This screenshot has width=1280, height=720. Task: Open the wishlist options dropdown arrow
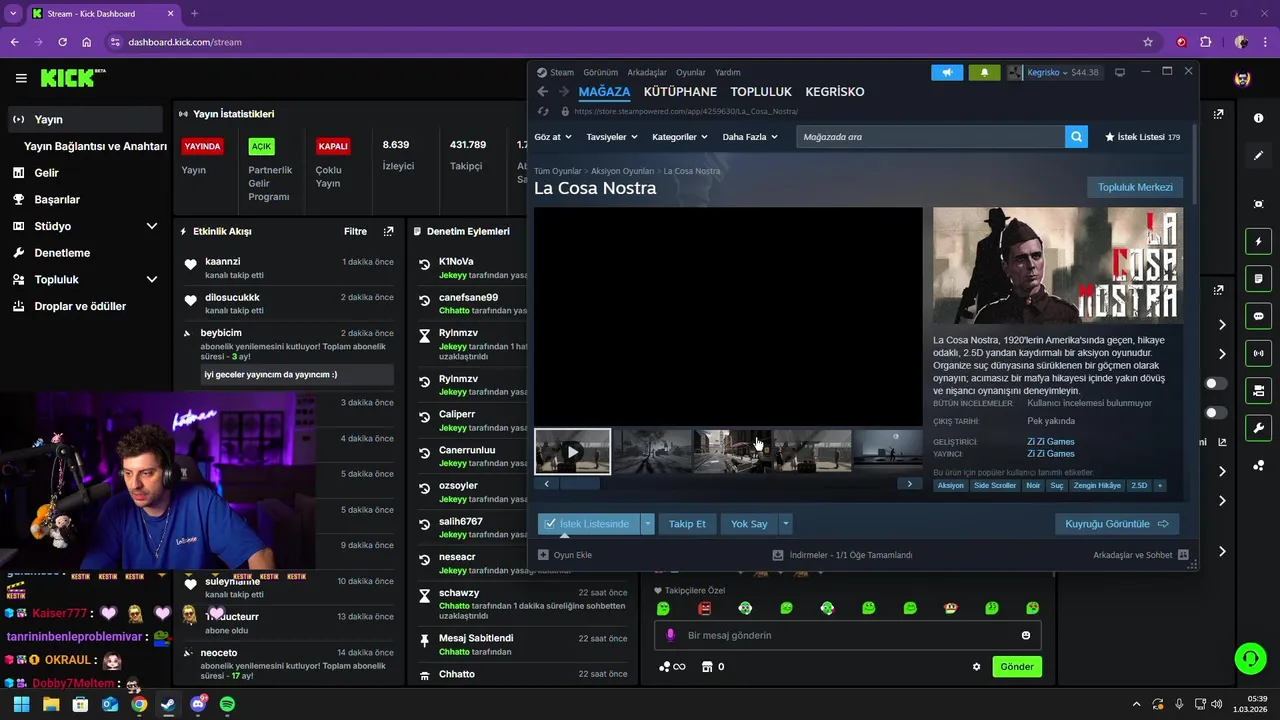tap(647, 524)
